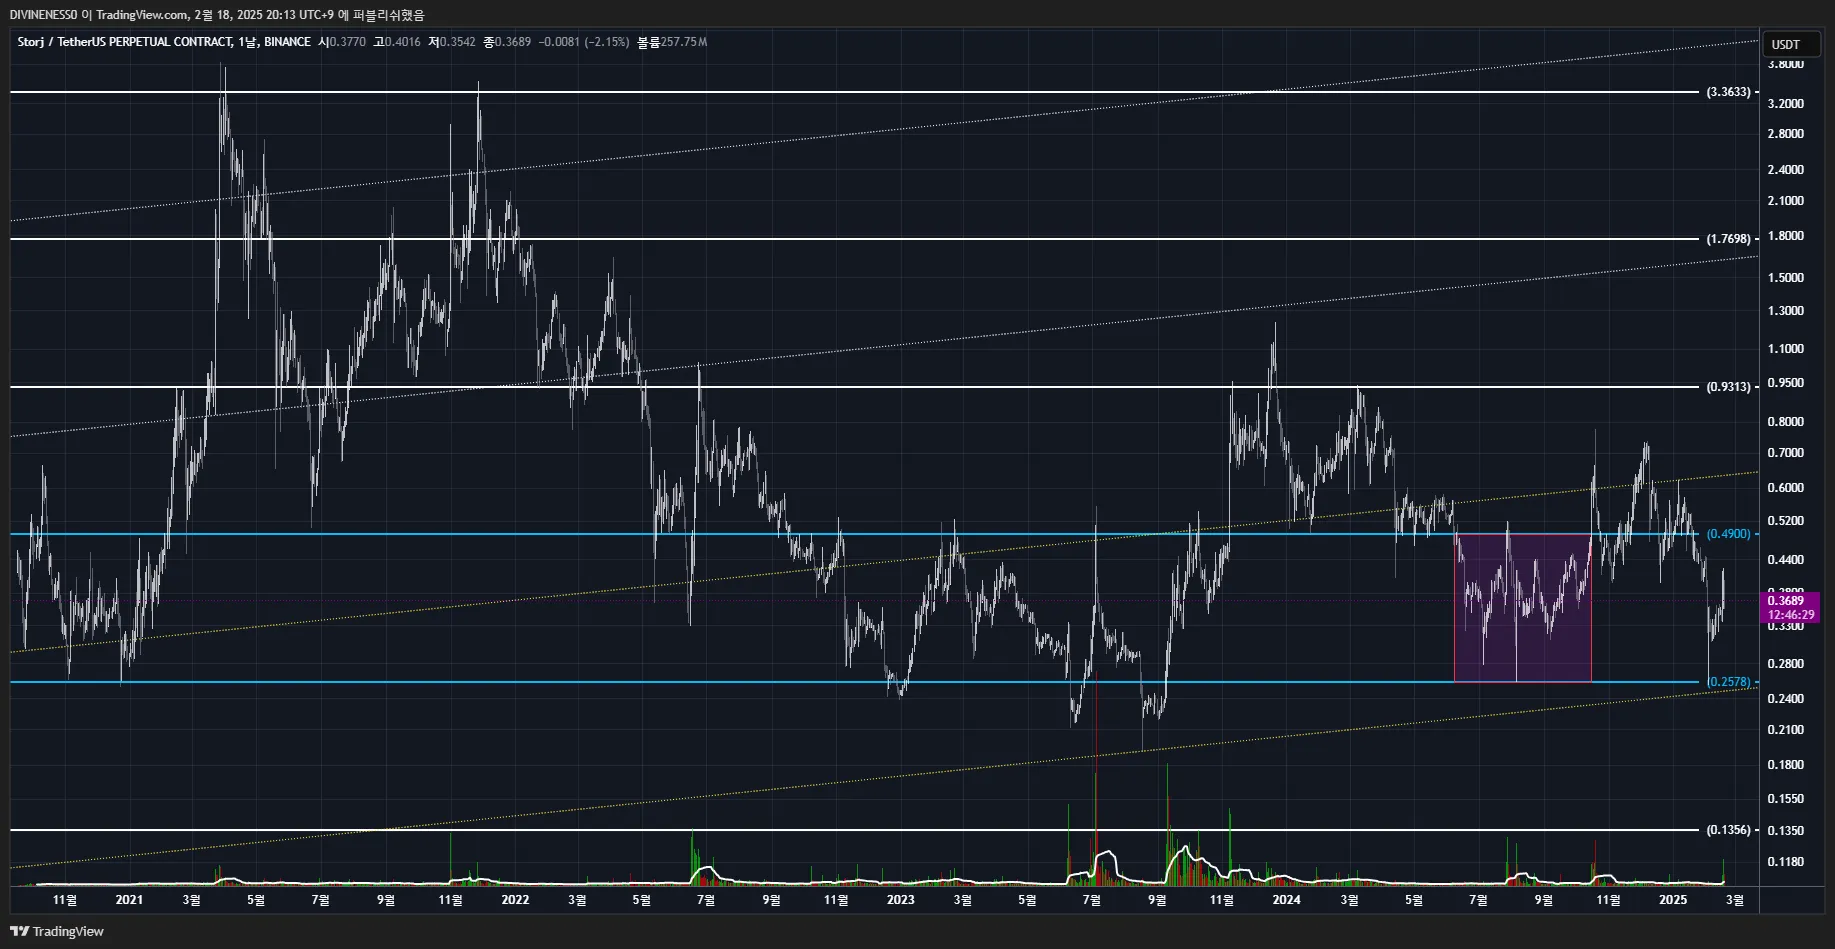Click the DIVINENESSO publisher name

click(44, 15)
